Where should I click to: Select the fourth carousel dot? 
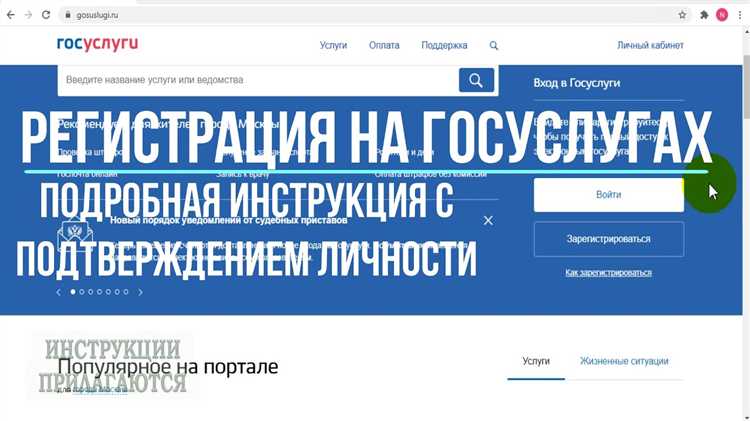pyautogui.click(x=99, y=292)
